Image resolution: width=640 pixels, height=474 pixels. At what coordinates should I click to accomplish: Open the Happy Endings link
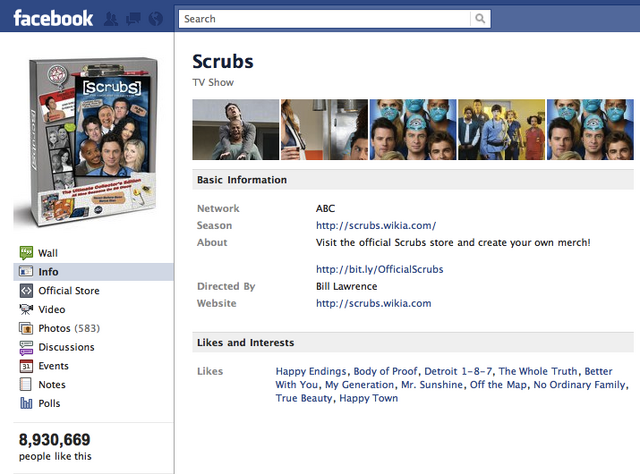[x=311, y=371]
